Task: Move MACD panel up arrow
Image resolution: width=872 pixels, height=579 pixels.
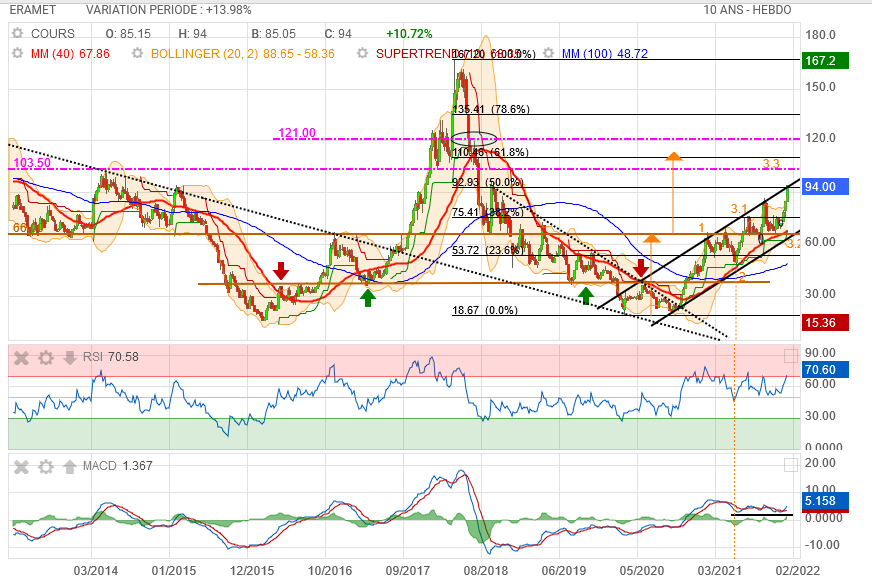Action: pos(70,466)
